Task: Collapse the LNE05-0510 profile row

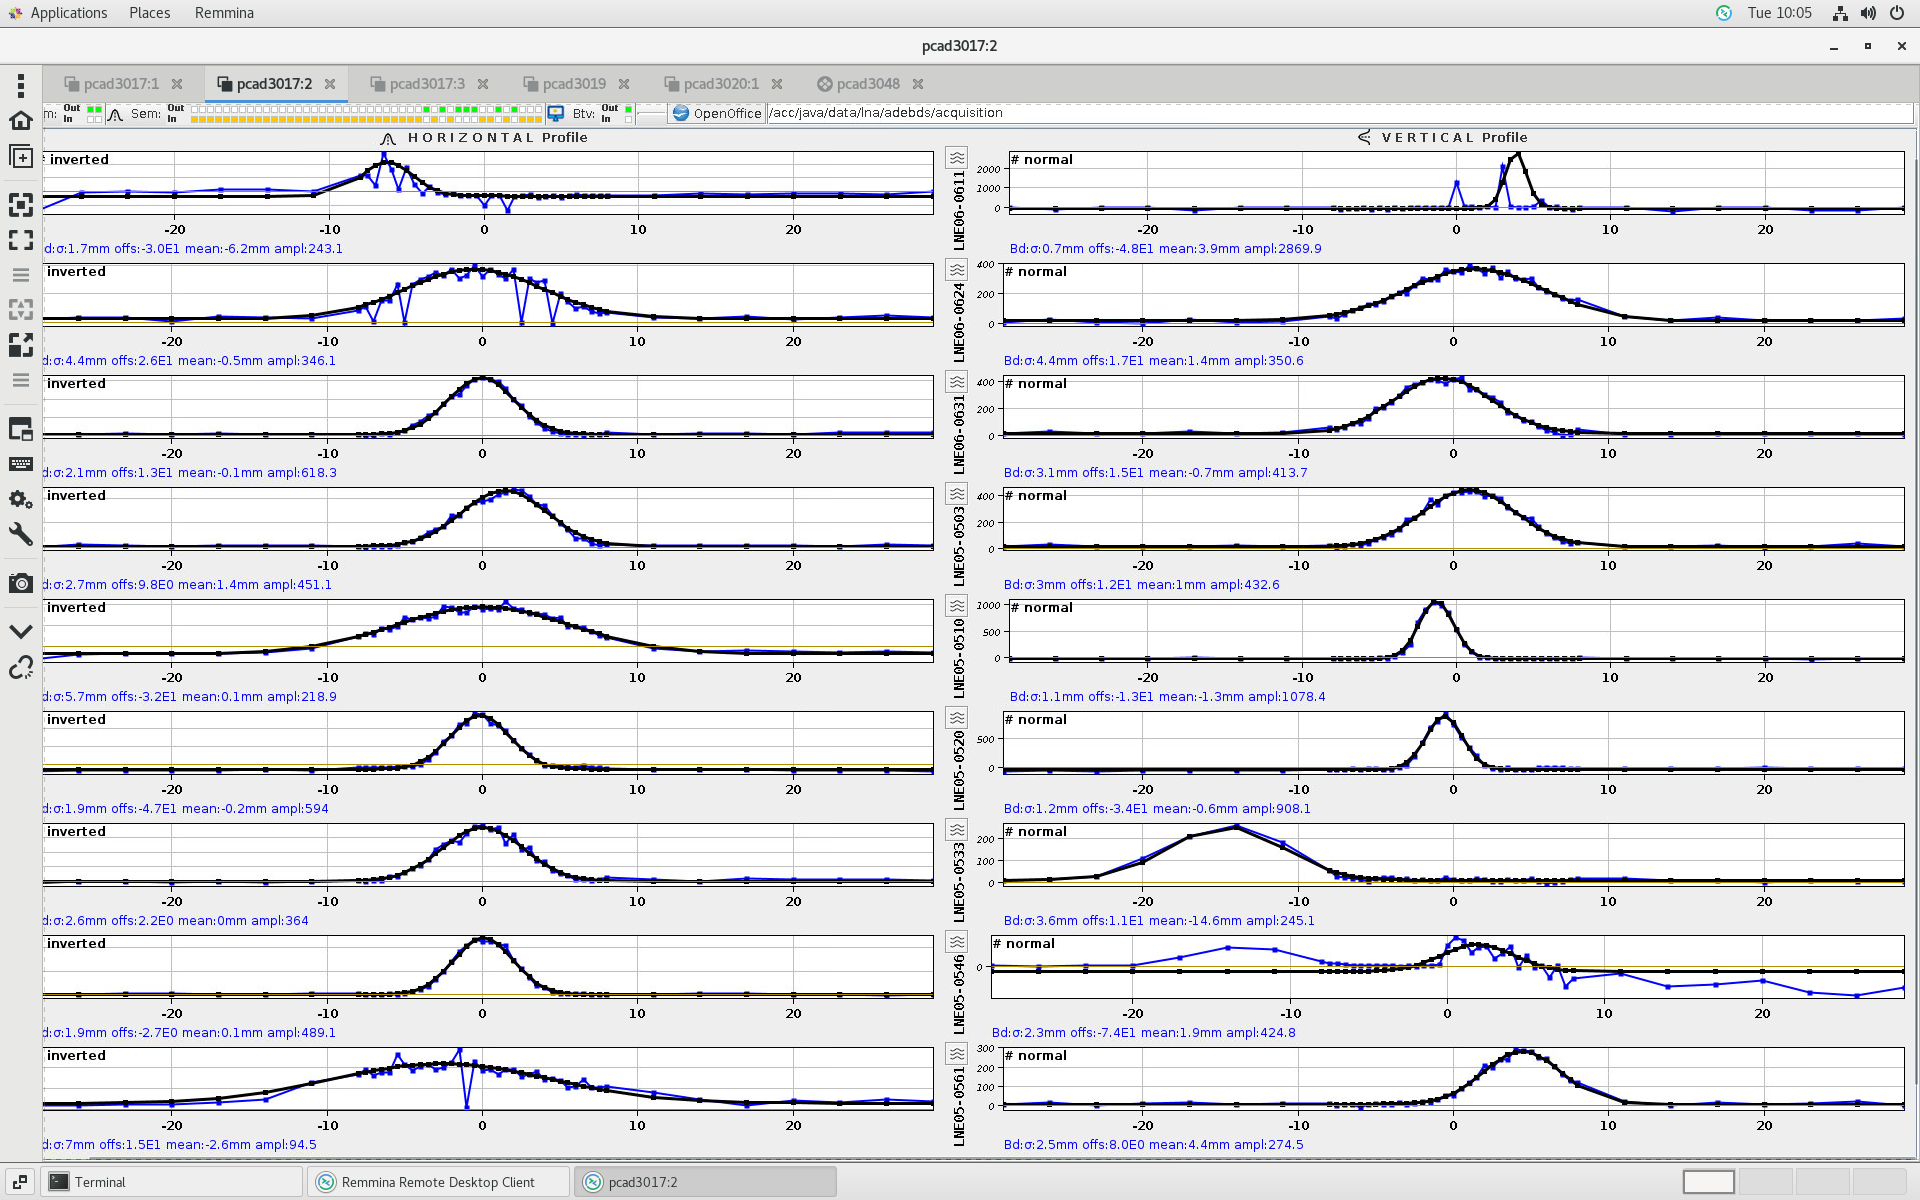Action: pos(957,606)
